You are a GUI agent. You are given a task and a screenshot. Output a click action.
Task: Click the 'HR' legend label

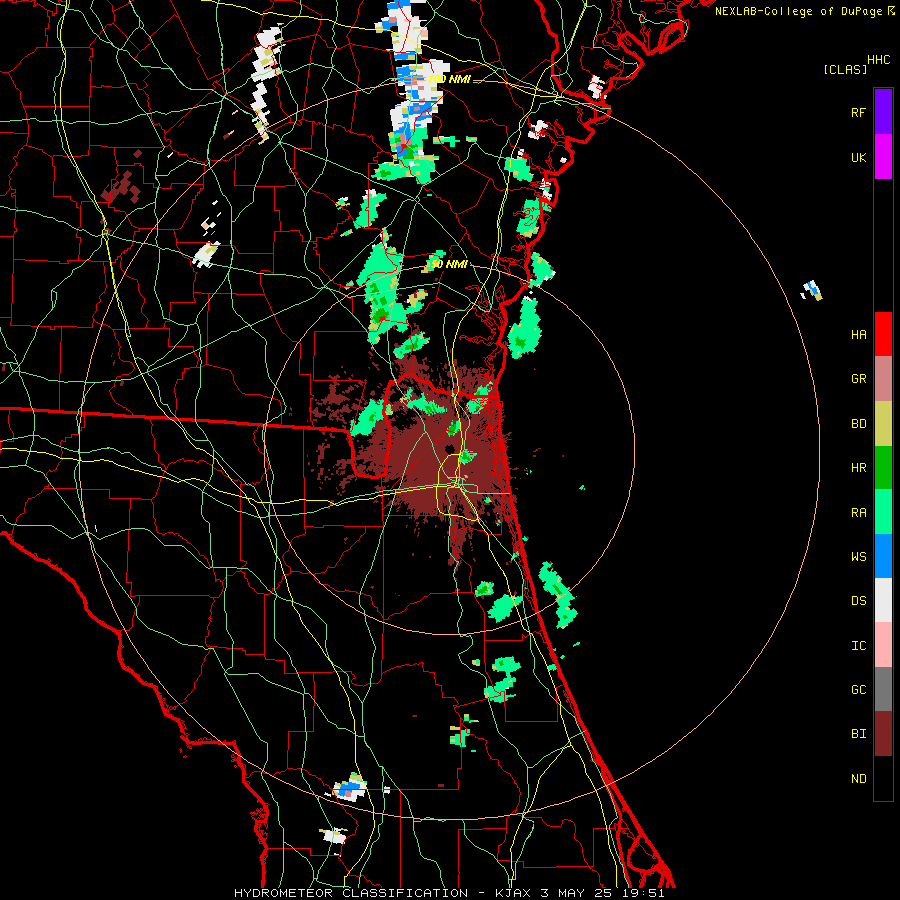tap(858, 468)
